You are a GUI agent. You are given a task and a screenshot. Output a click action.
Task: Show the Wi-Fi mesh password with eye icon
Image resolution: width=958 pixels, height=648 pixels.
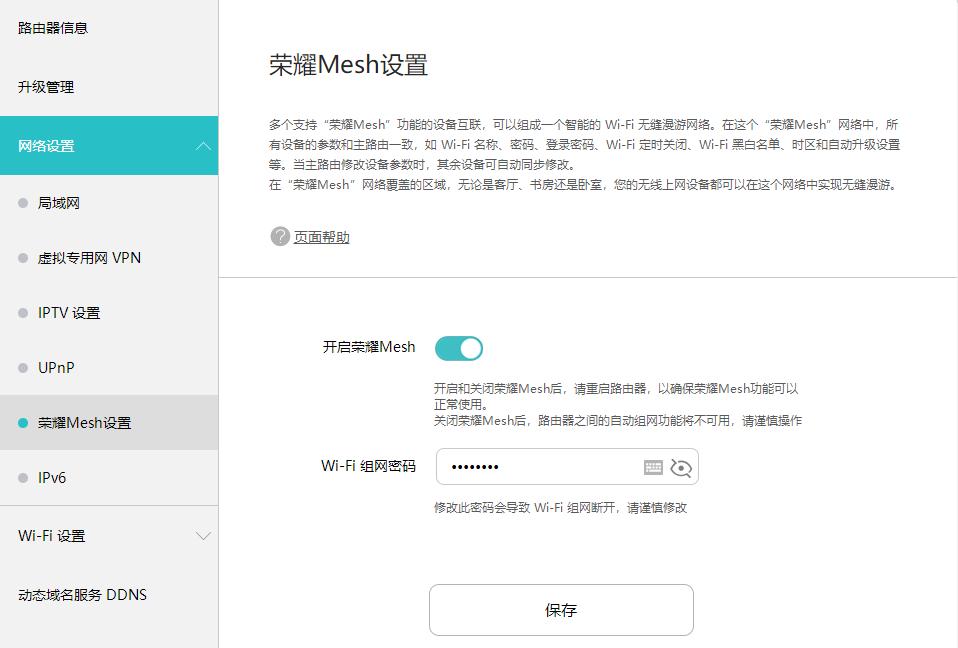(x=682, y=467)
